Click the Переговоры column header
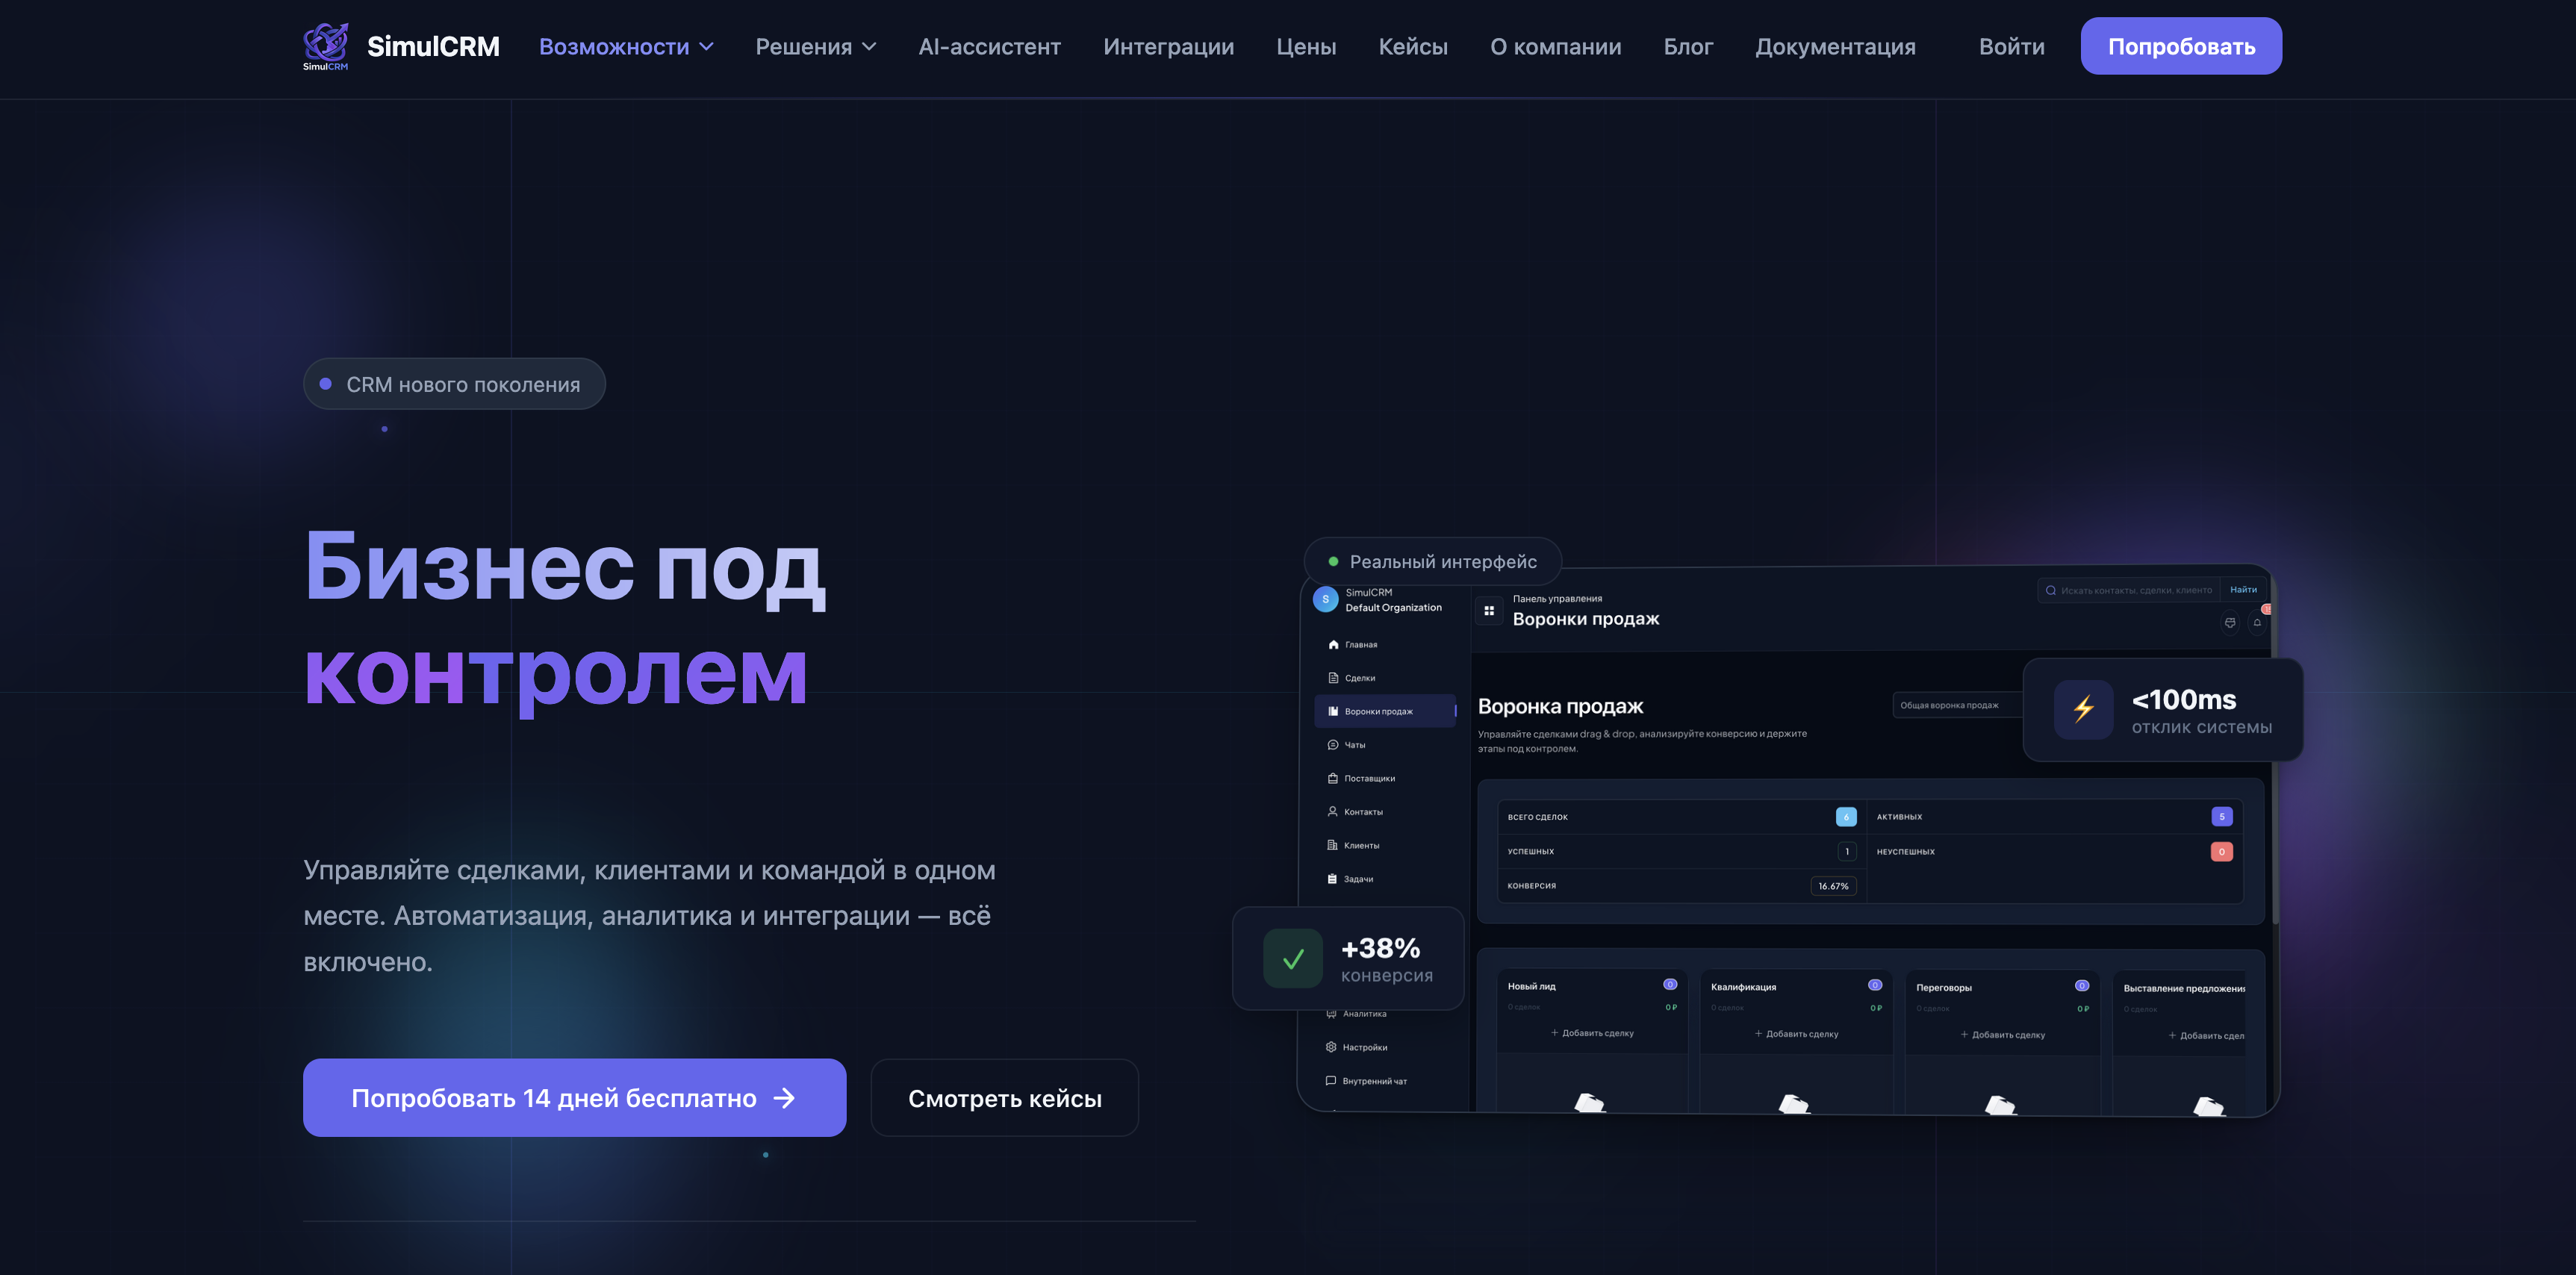 point(1943,988)
